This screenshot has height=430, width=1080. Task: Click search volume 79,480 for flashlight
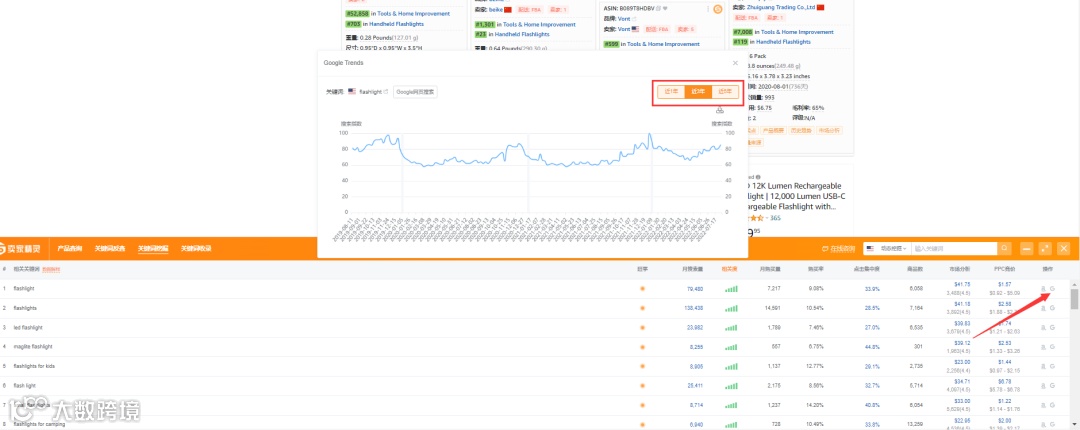click(x=695, y=289)
